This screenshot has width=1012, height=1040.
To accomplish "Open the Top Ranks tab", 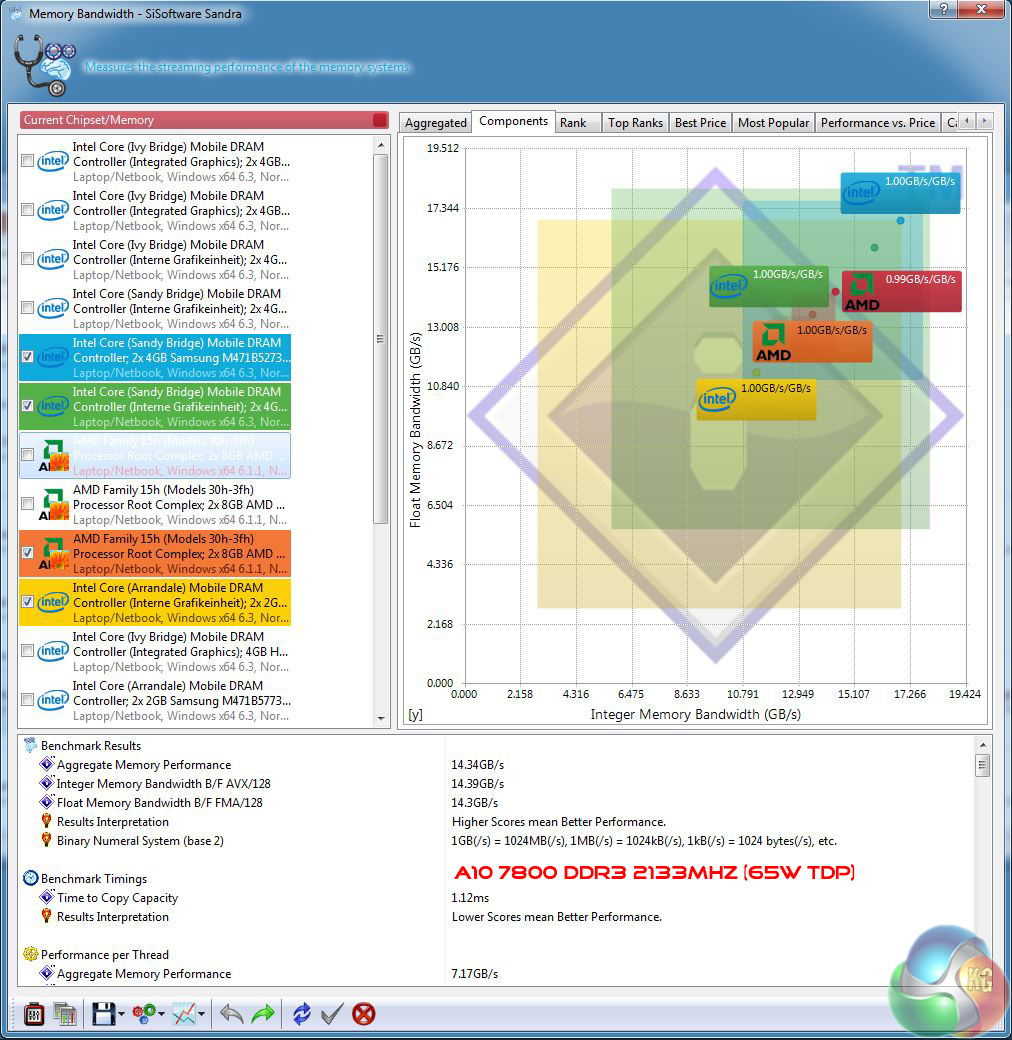I will point(635,123).
